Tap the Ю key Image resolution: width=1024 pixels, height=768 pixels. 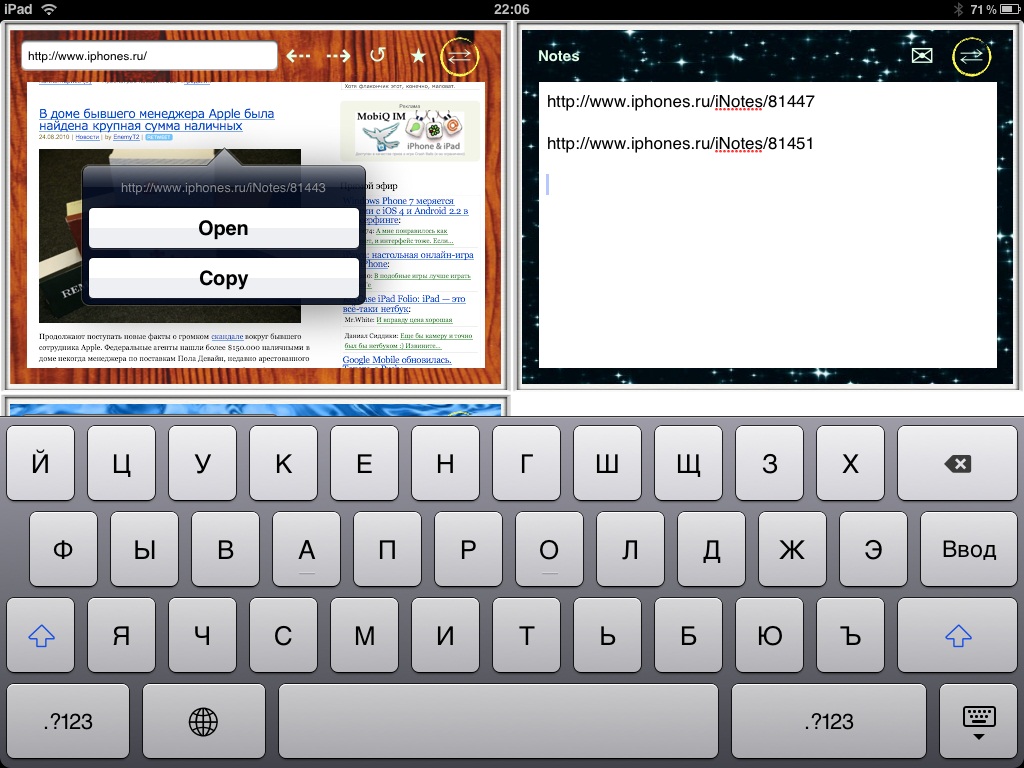(x=769, y=635)
